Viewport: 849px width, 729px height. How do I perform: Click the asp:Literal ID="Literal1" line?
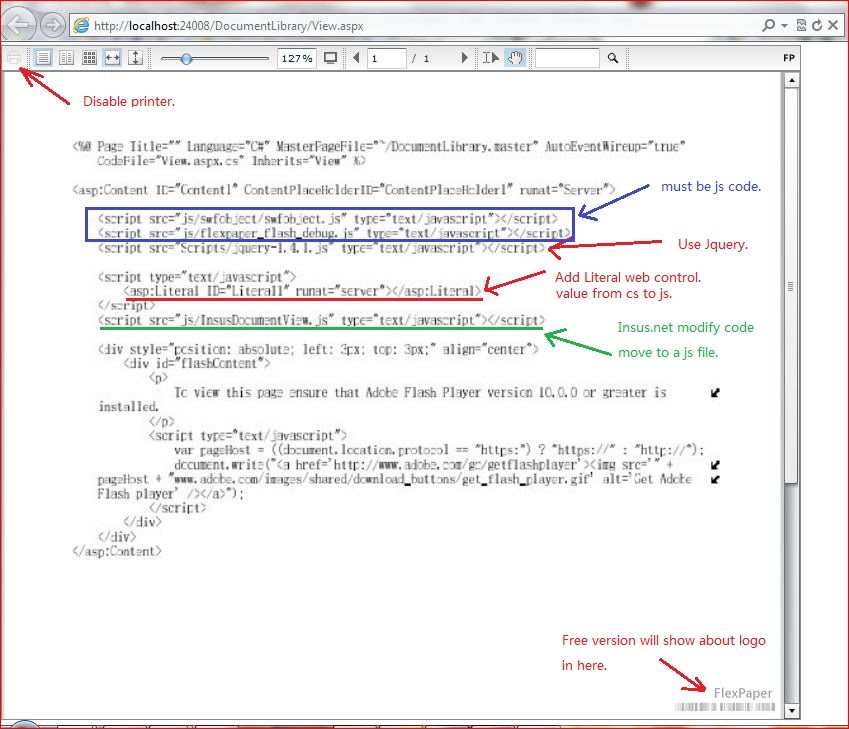click(303, 291)
